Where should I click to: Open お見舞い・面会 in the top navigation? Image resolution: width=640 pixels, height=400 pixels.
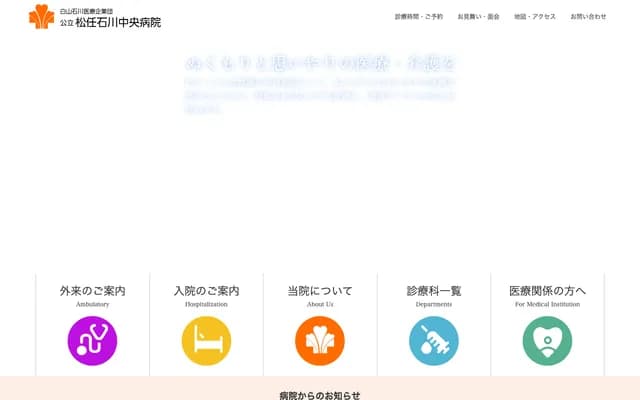tap(478, 17)
